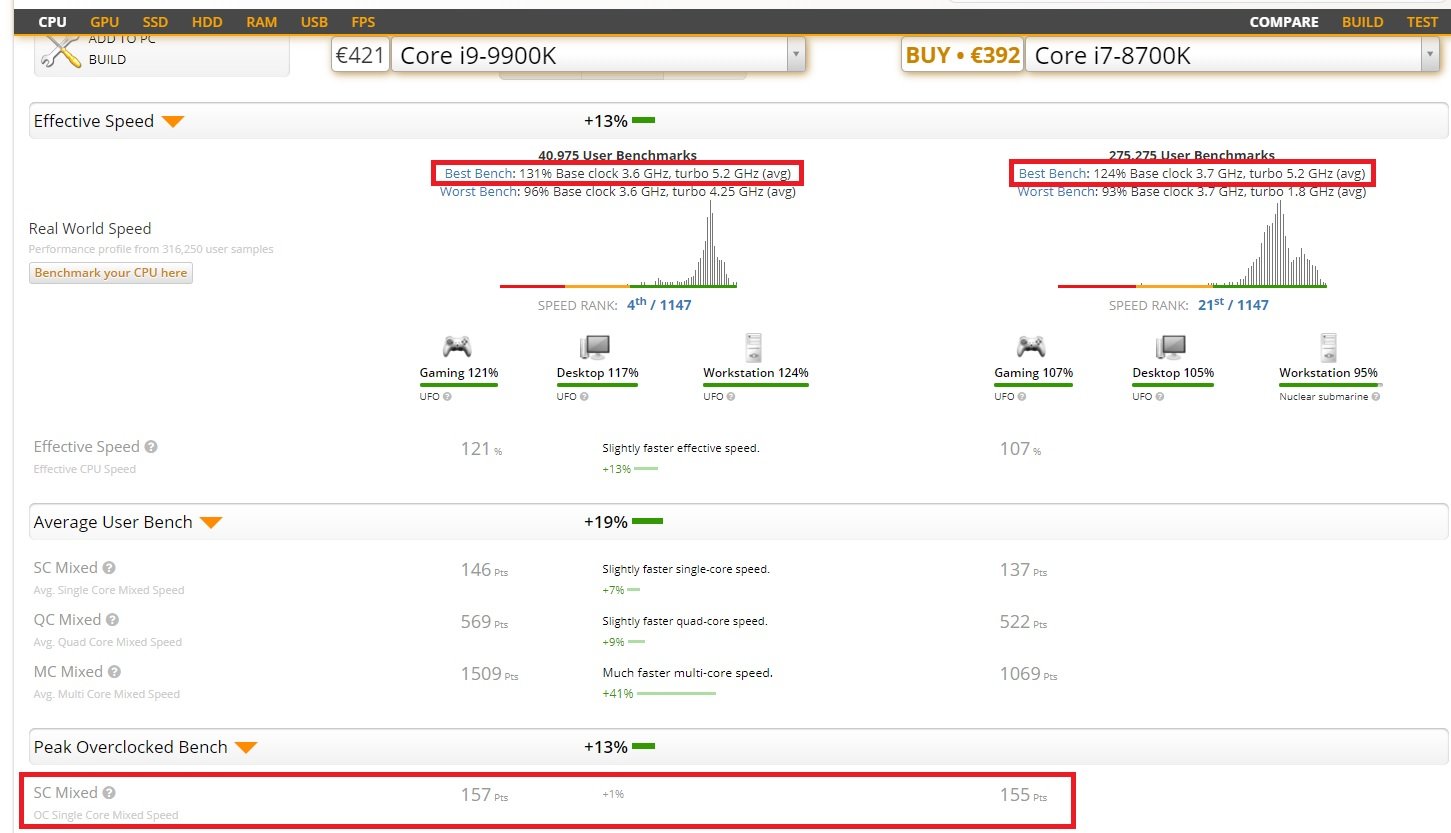Click the Benchmark your CPU here button
Viewport: 1451px width, 833px height.
tap(111, 273)
